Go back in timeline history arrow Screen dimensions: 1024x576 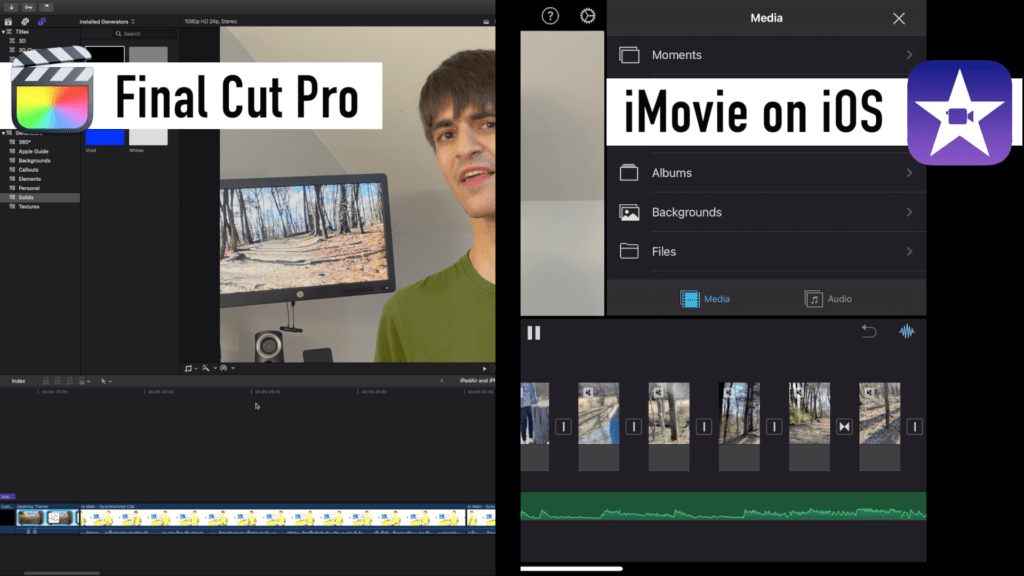point(441,380)
